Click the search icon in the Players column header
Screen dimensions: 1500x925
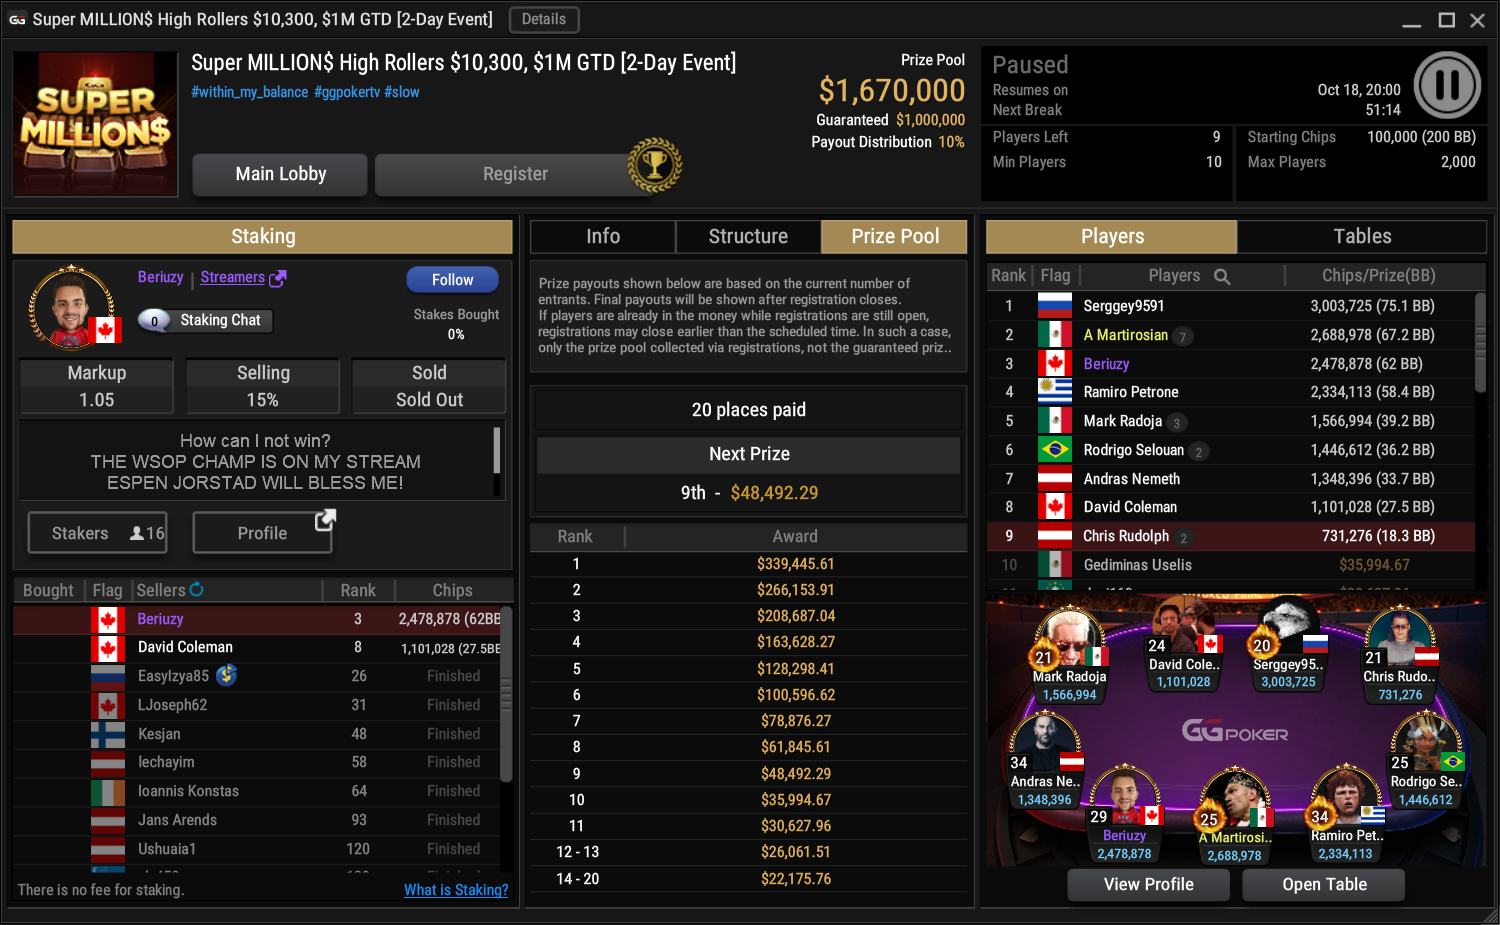tap(1222, 276)
